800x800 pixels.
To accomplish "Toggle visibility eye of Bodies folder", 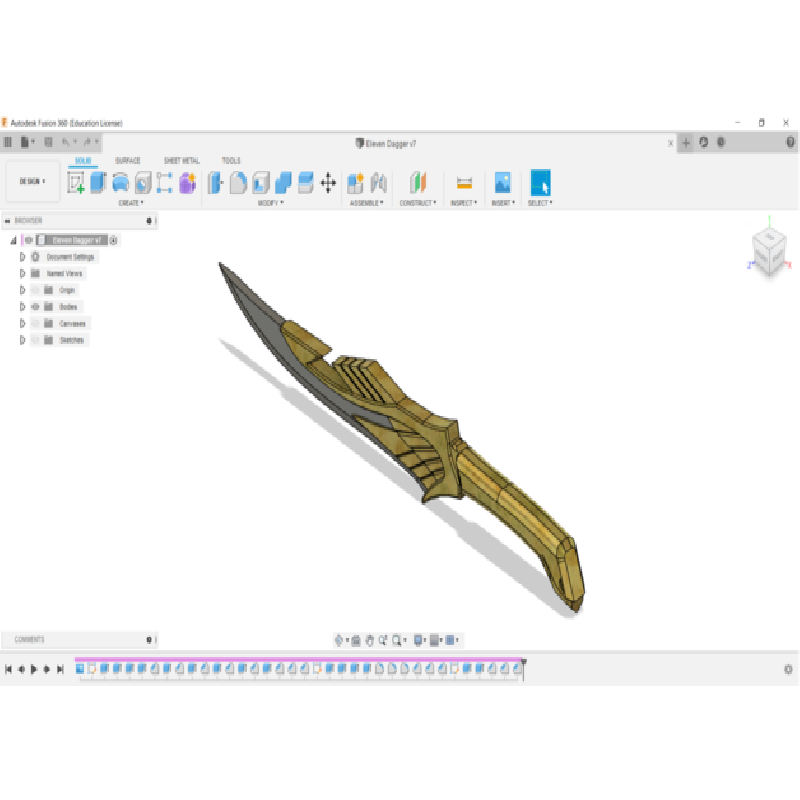I will (x=35, y=307).
